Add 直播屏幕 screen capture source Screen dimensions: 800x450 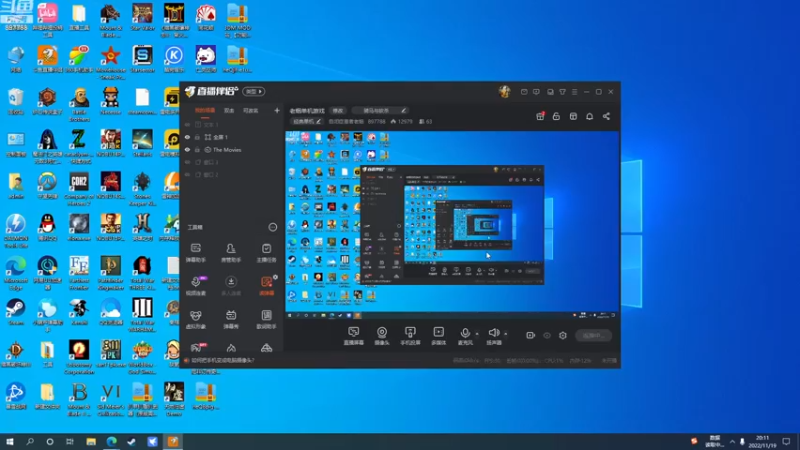click(354, 336)
